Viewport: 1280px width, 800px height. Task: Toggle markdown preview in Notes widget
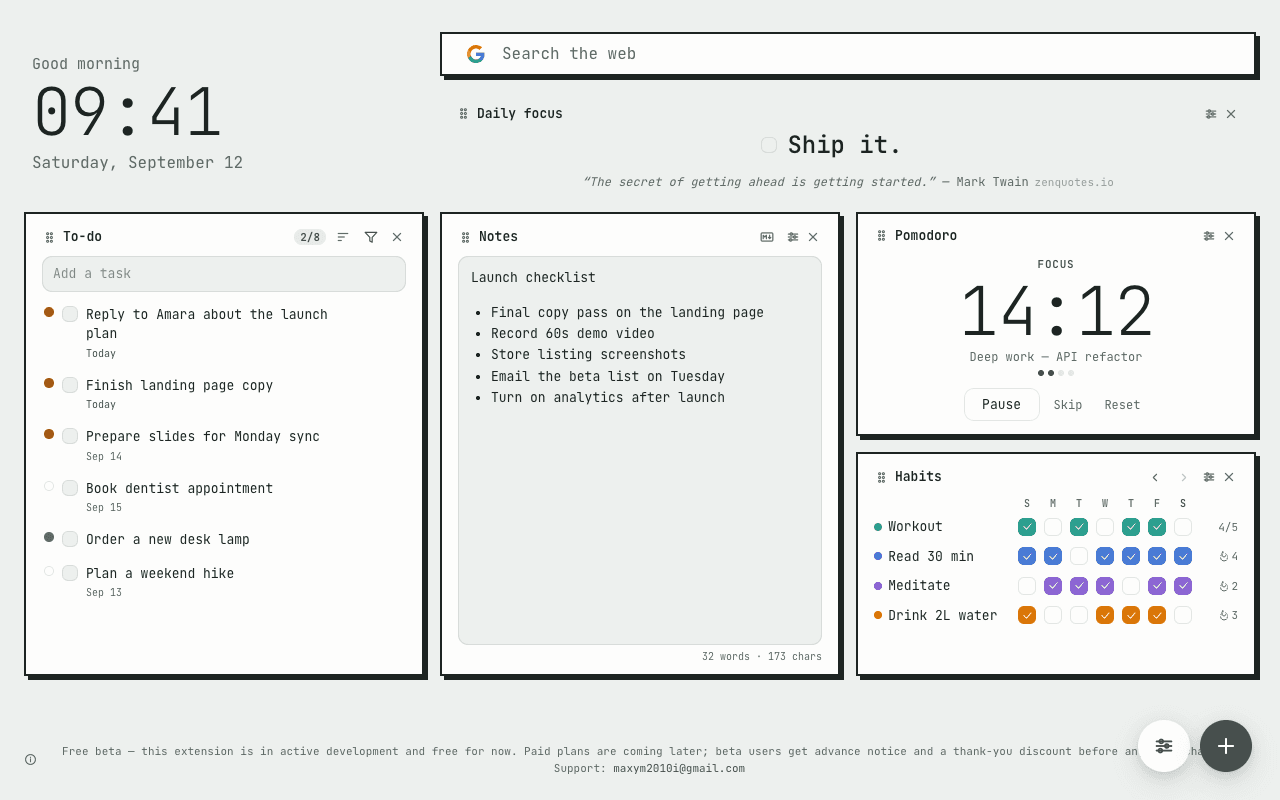(x=767, y=237)
